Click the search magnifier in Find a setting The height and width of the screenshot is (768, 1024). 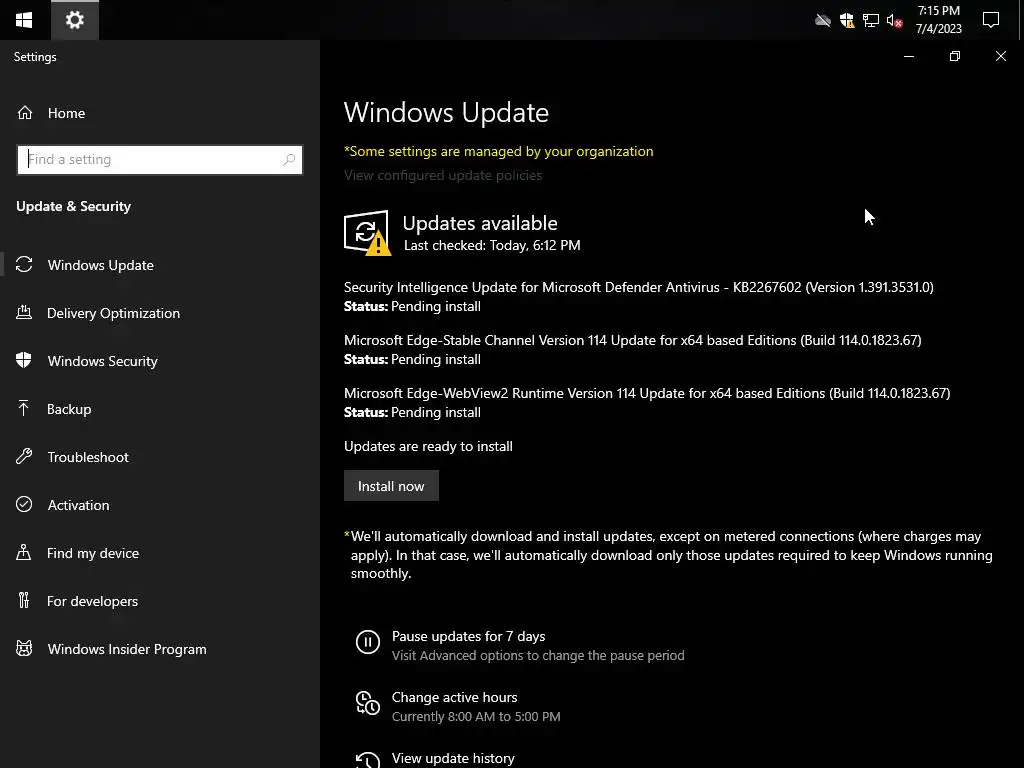(x=289, y=159)
